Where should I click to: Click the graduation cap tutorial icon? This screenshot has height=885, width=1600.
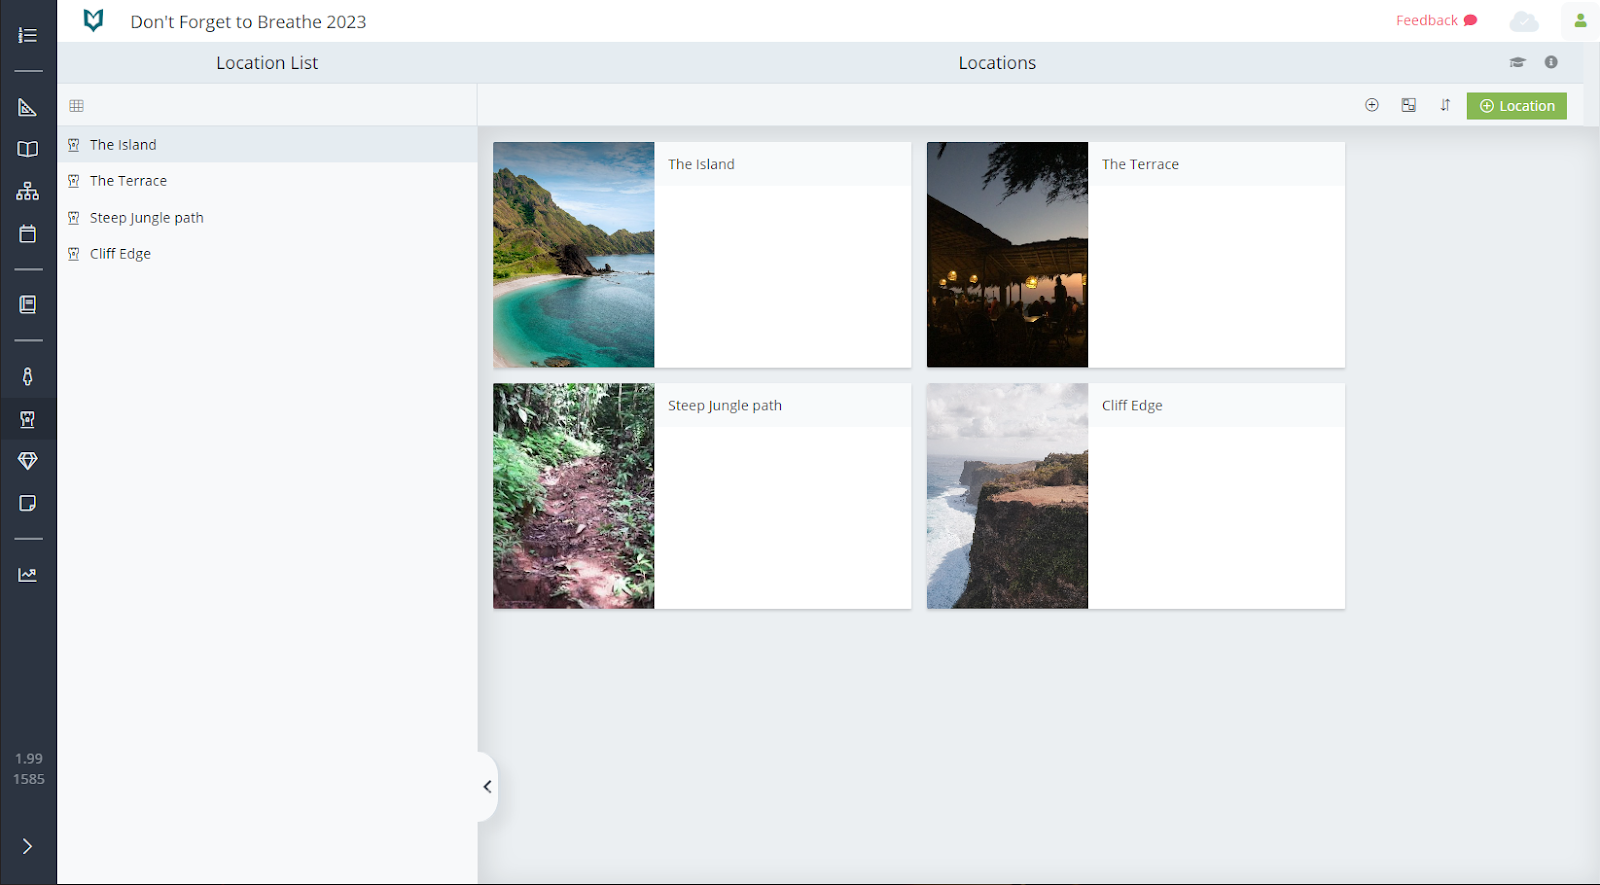pyautogui.click(x=1517, y=62)
